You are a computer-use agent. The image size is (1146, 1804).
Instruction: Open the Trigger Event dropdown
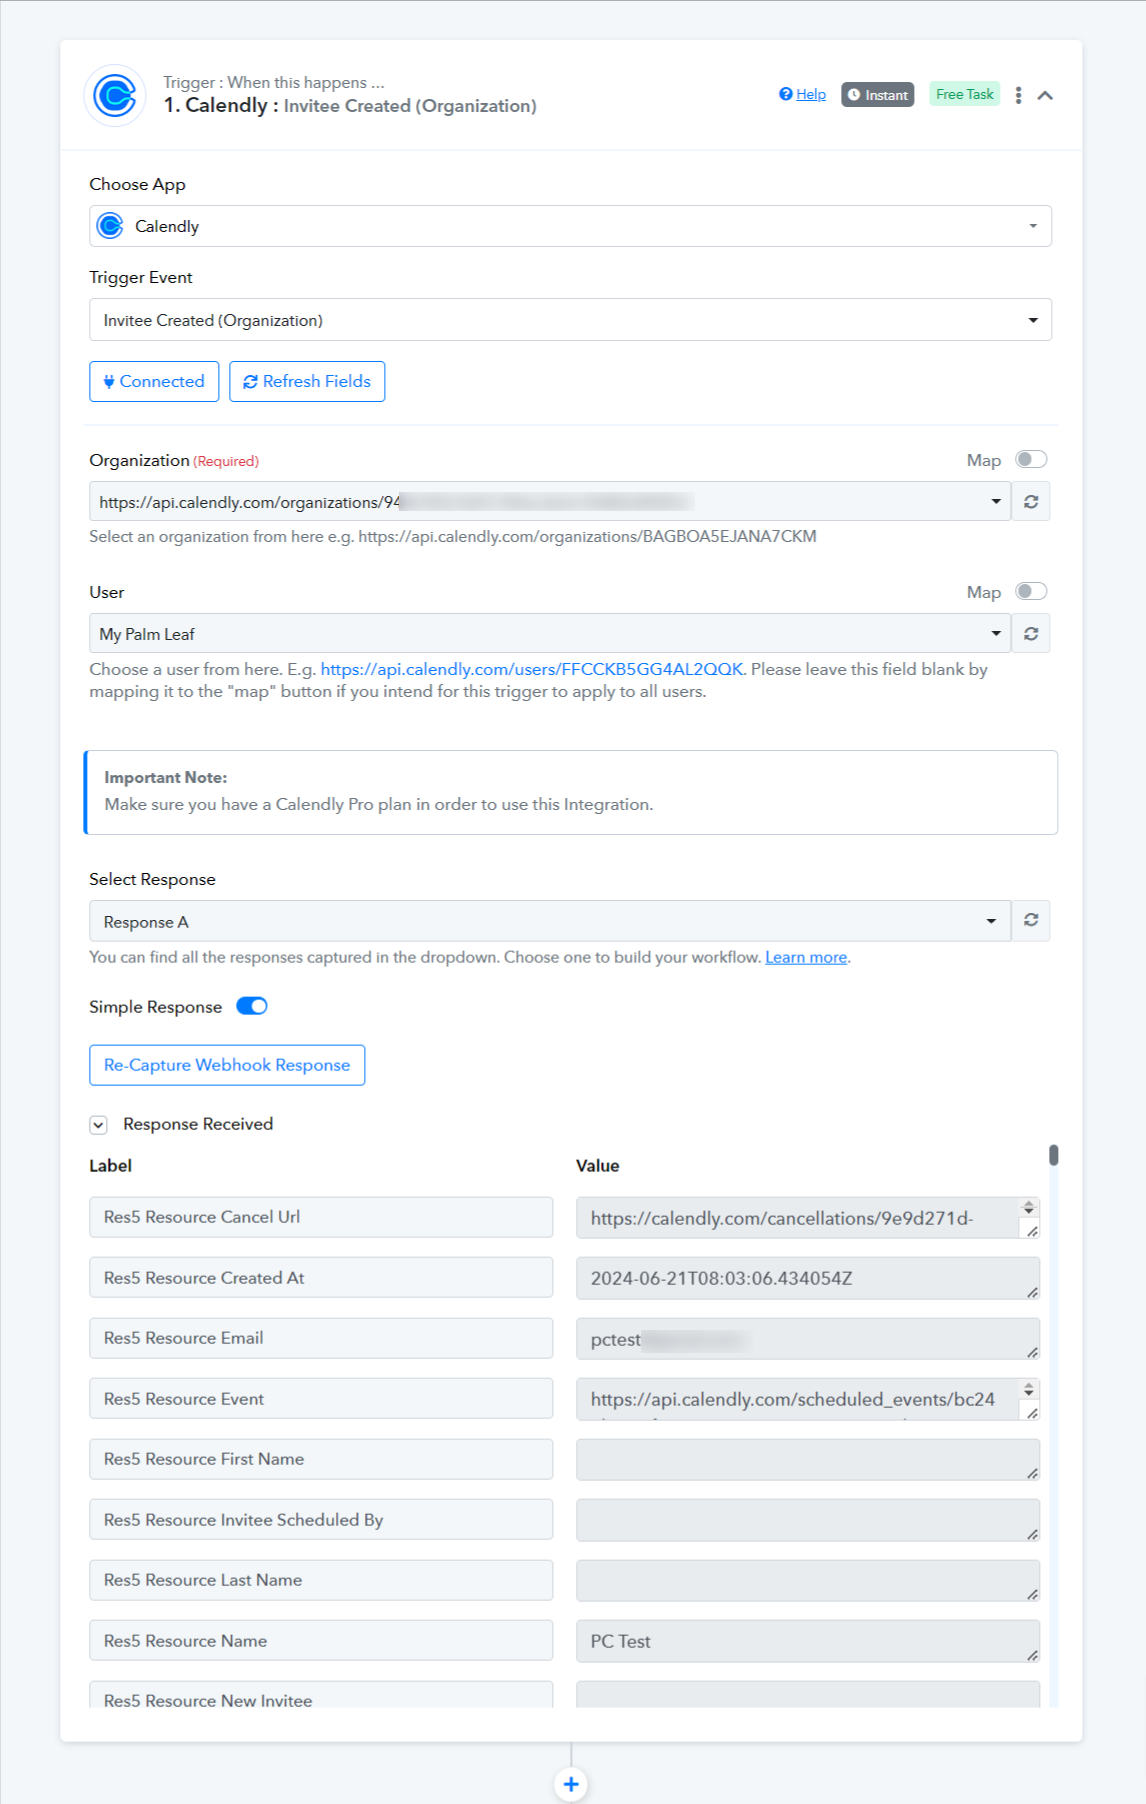(x=570, y=320)
